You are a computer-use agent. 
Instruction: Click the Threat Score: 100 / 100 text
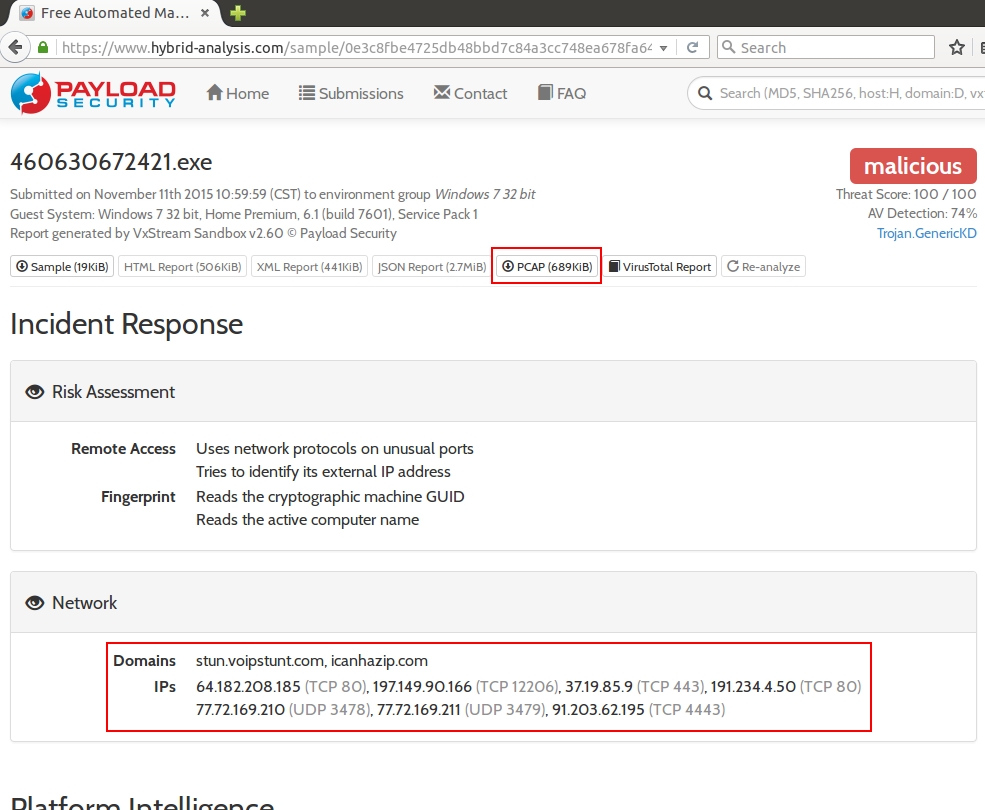(x=906, y=194)
